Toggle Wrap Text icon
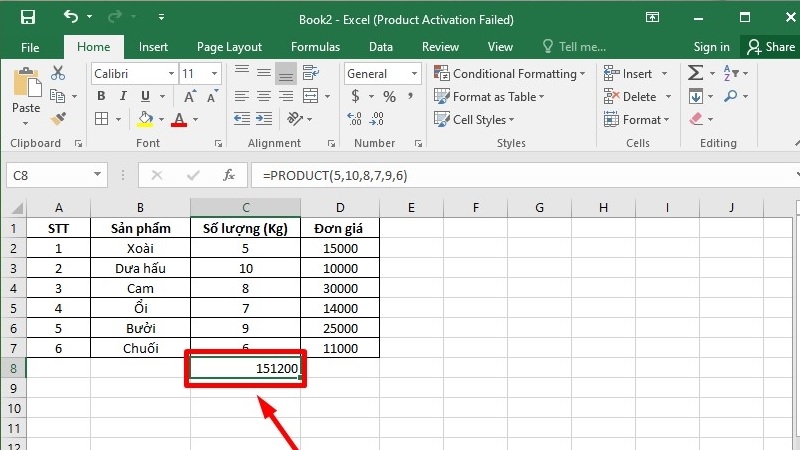 (311, 73)
